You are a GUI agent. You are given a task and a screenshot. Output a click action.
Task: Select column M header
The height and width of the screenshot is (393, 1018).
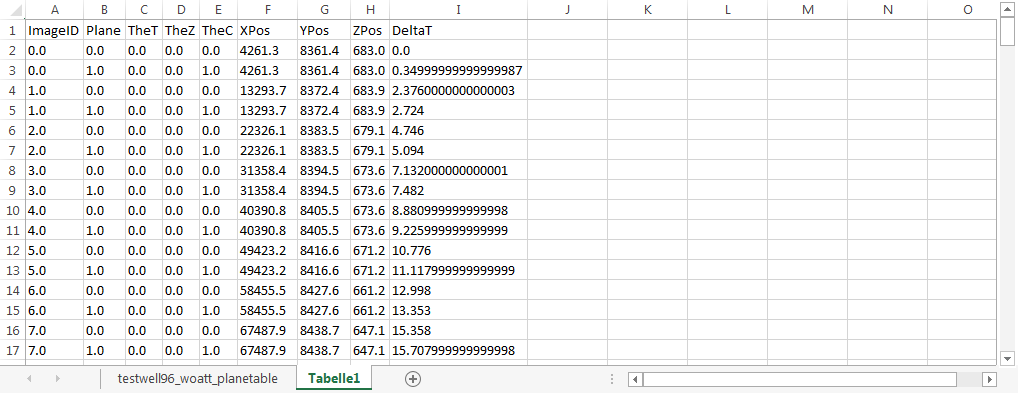click(x=808, y=10)
